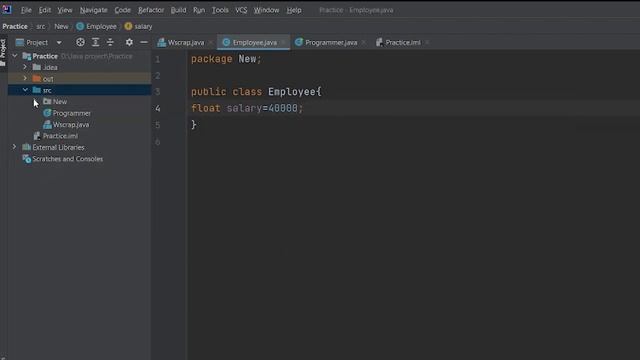Close the Wscrap.java tab
Image resolution: width=640 pixels, height=360 pixels.
211,42
